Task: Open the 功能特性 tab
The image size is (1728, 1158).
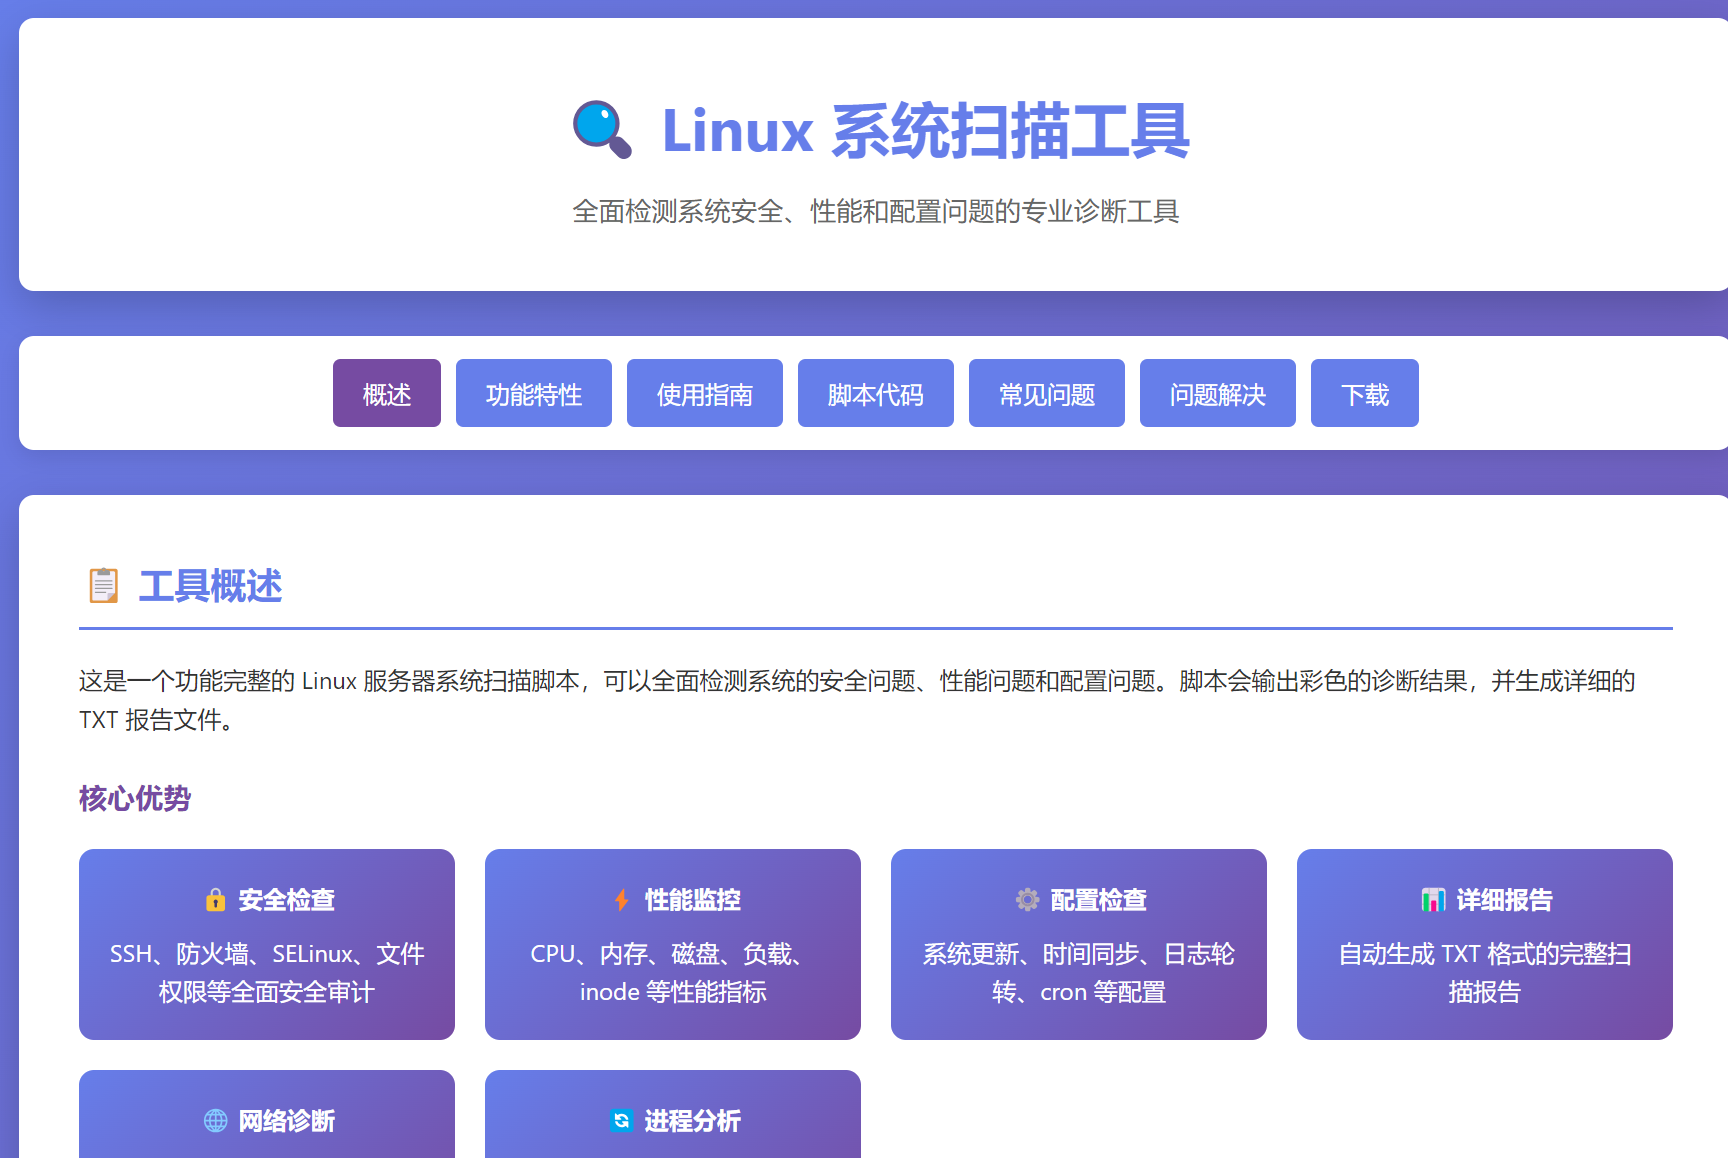Action: [534, 393]
